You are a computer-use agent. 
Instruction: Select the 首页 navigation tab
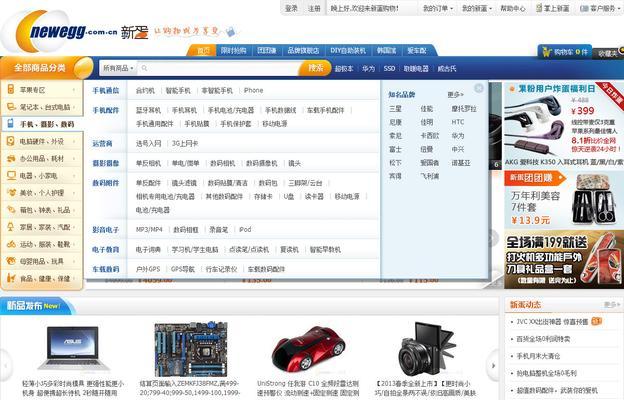203,51
